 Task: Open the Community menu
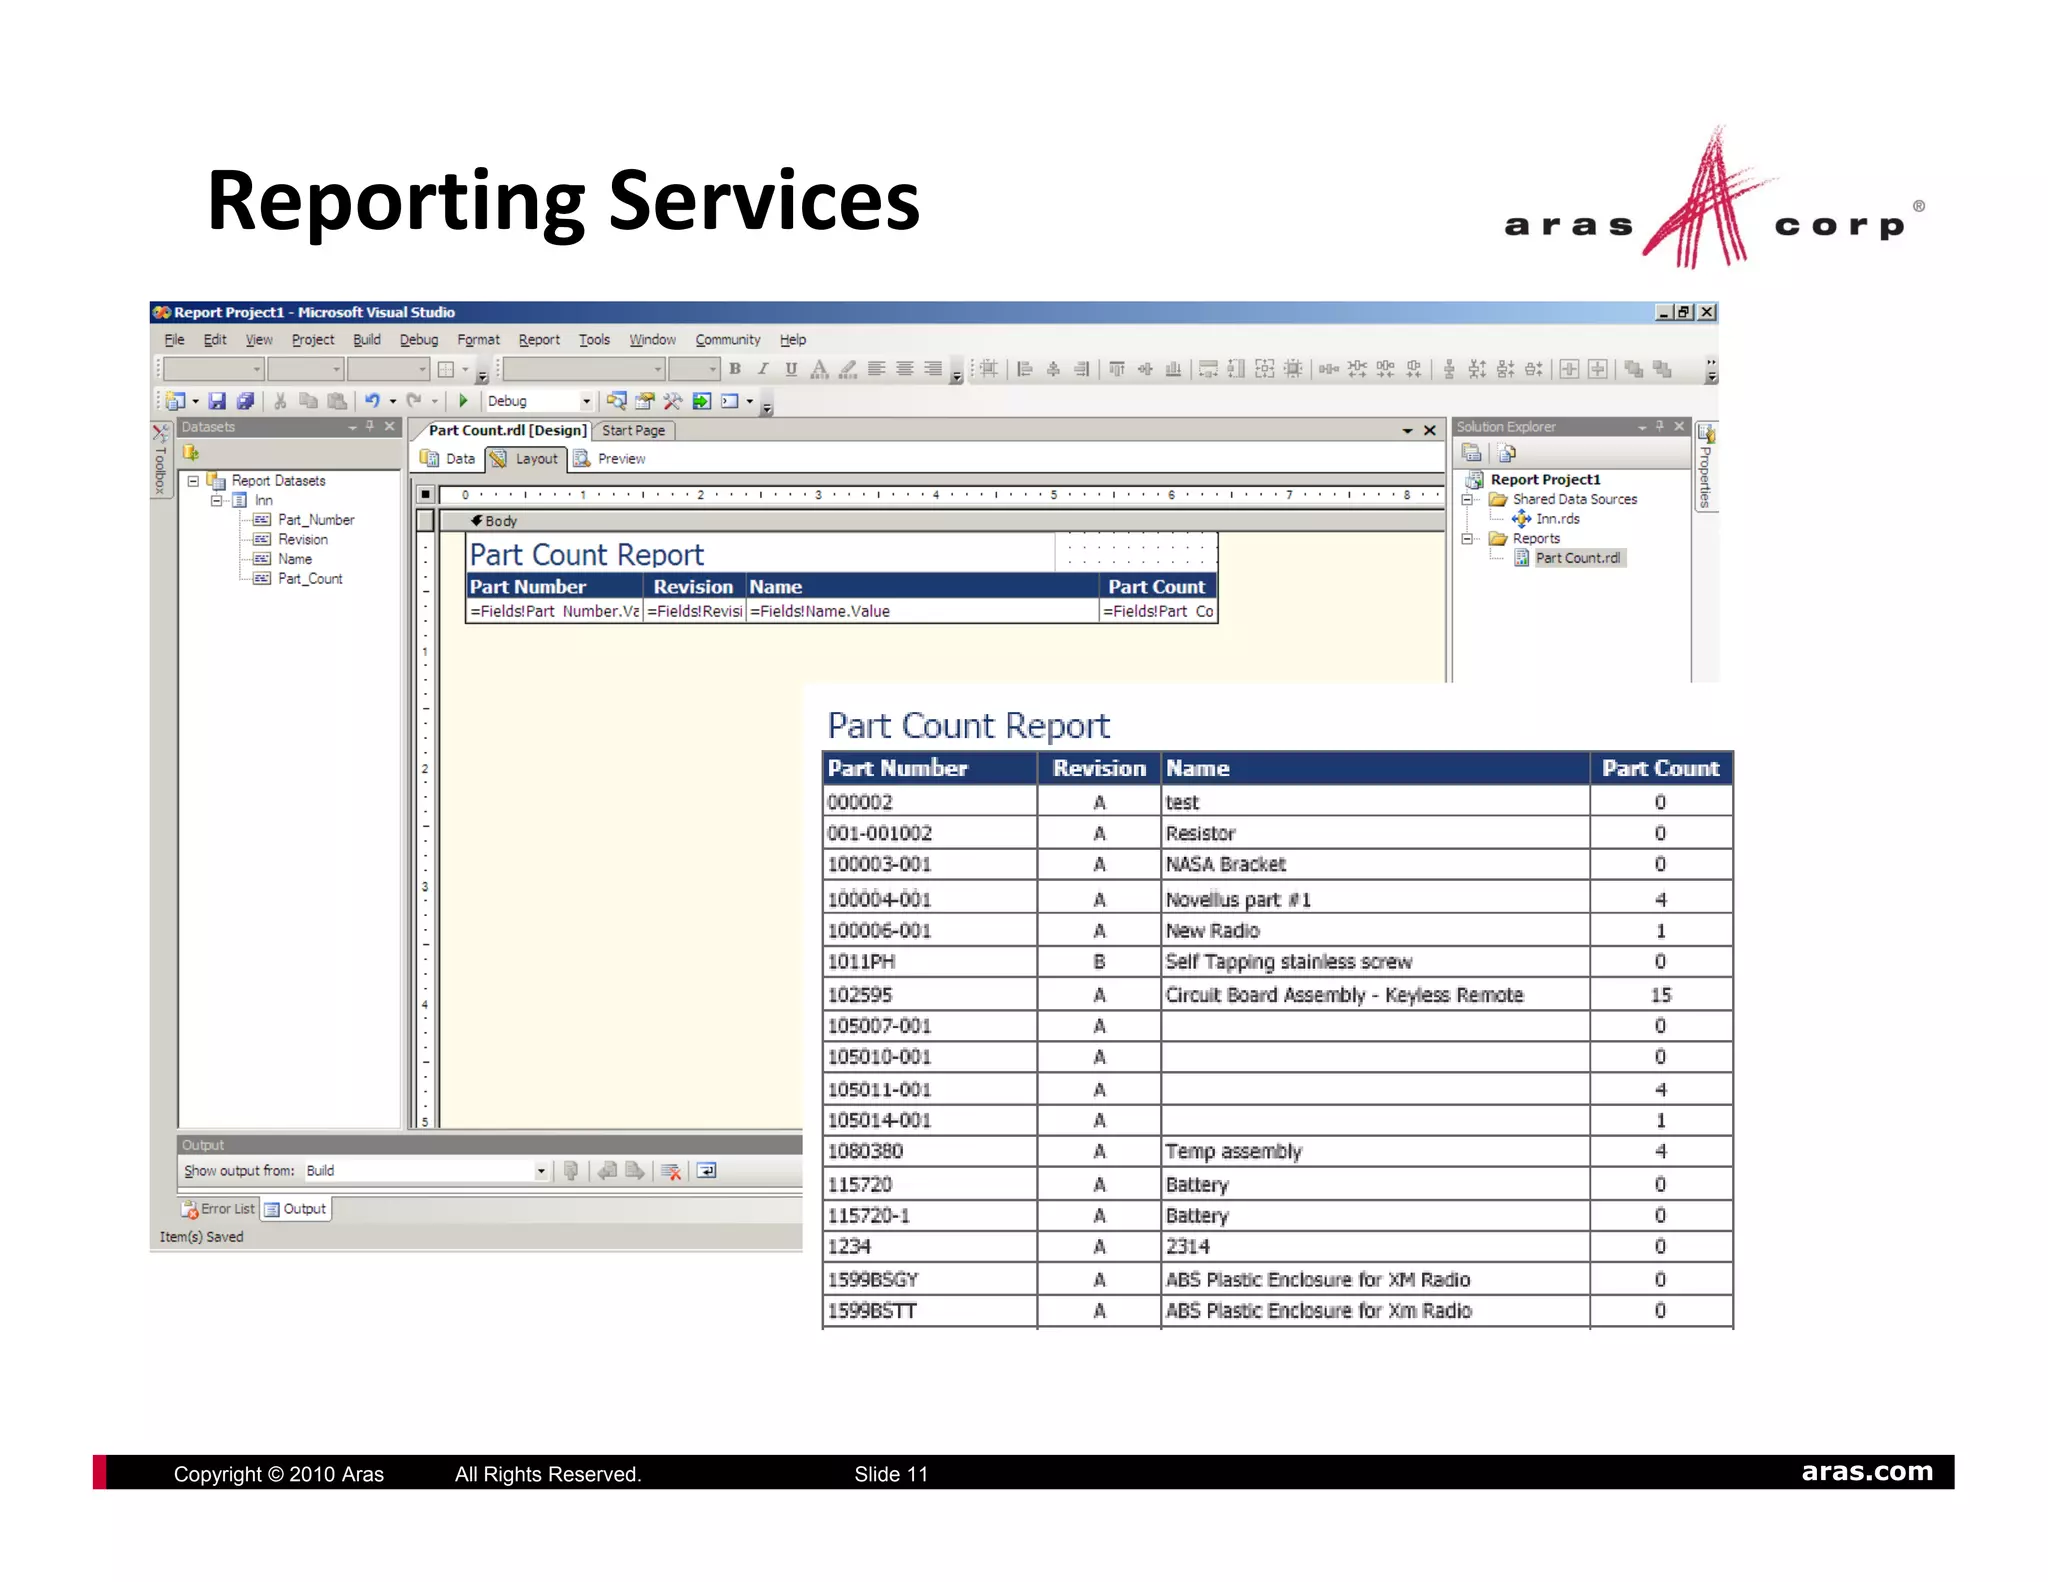[728, 340]
